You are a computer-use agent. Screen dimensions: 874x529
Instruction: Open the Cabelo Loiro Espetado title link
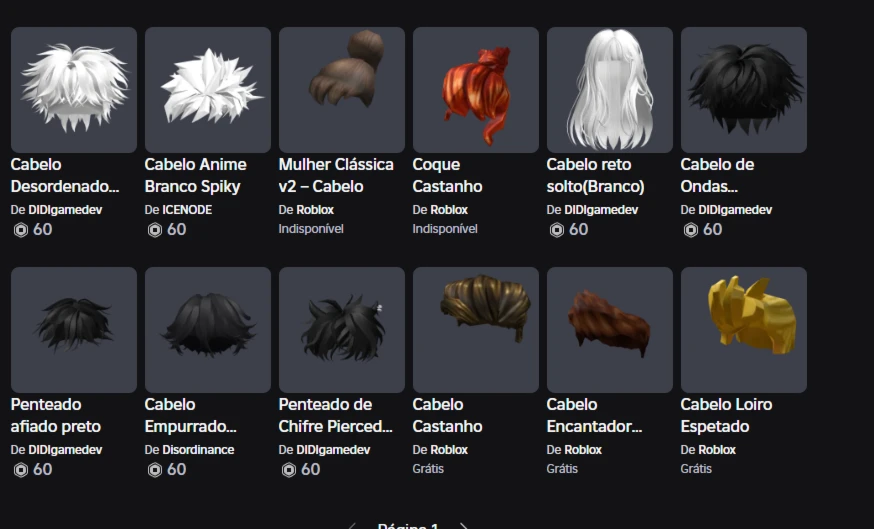(x=726, y=415)
